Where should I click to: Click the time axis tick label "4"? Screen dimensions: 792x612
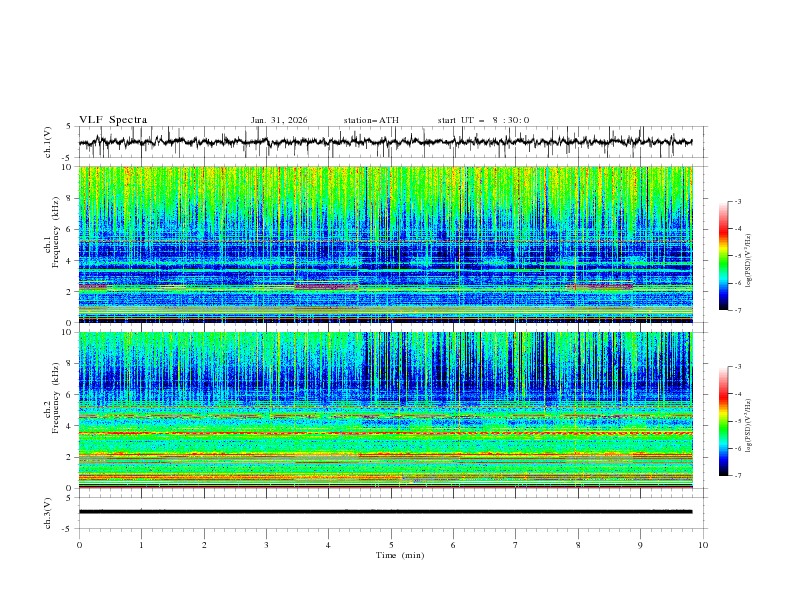[328, 545]
